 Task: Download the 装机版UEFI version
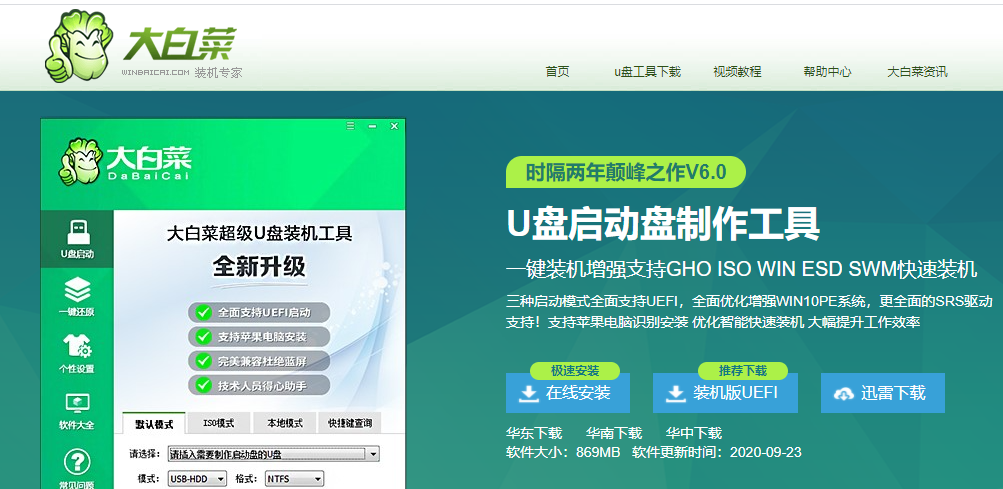pos(725,393)
